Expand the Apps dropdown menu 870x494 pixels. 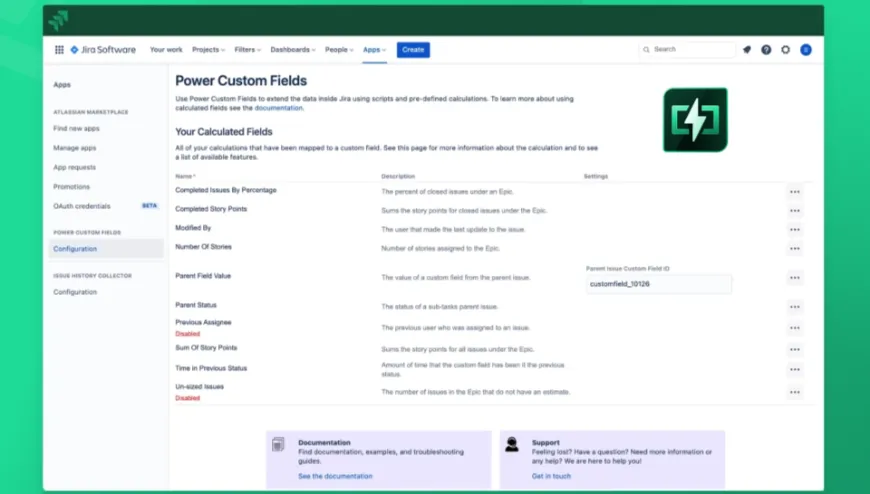[x=375, y=49]
